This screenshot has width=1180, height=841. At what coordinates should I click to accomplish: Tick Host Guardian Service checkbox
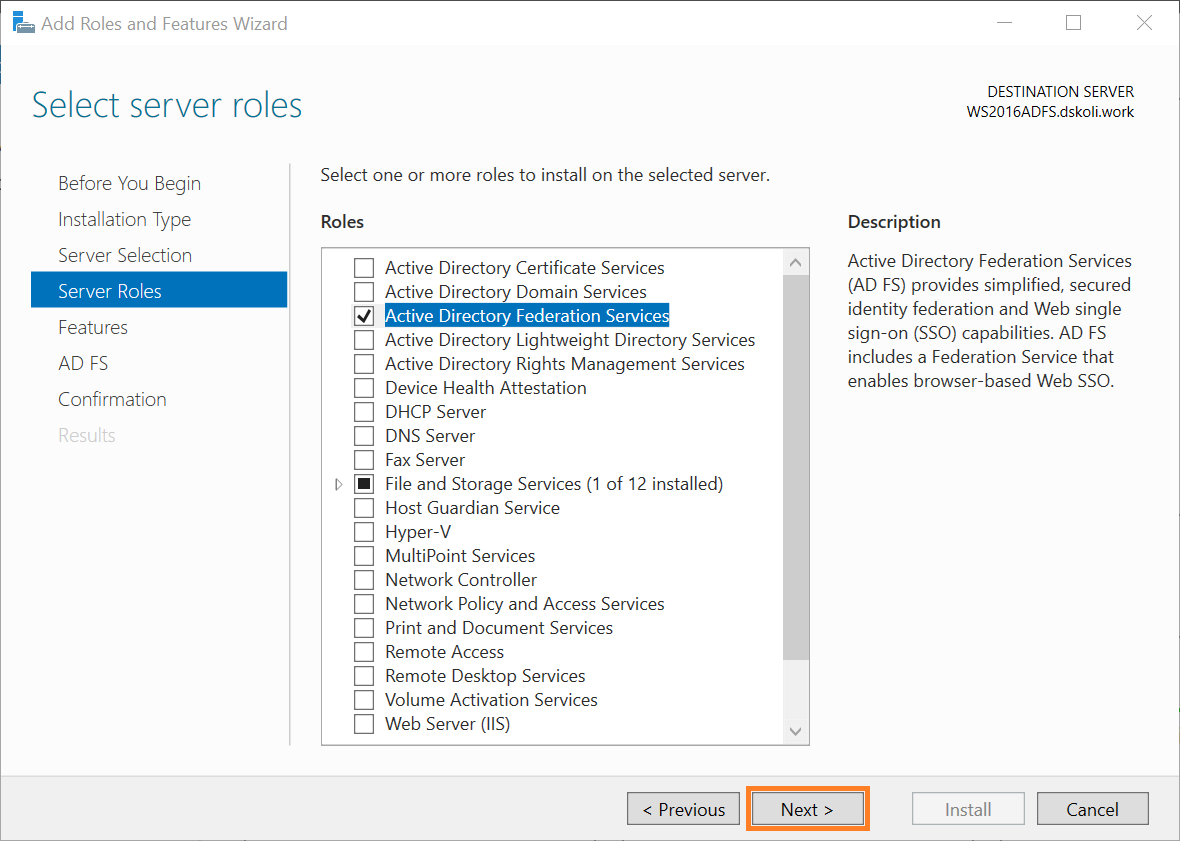tap(364, 508)
